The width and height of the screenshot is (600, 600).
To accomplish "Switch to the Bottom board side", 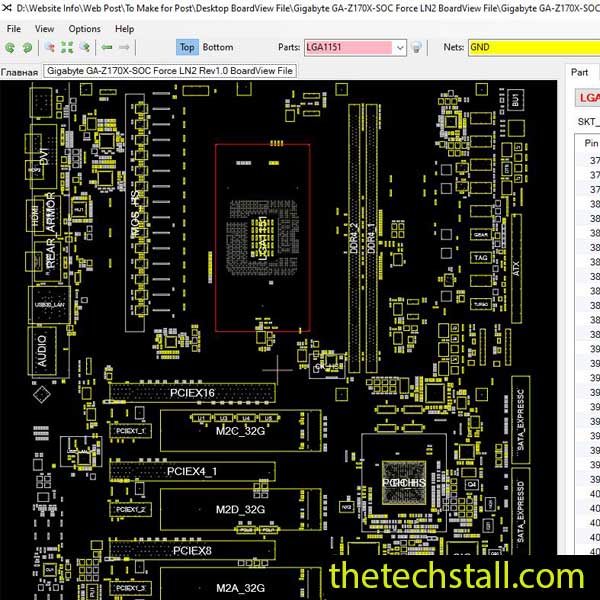I will 218,47.
